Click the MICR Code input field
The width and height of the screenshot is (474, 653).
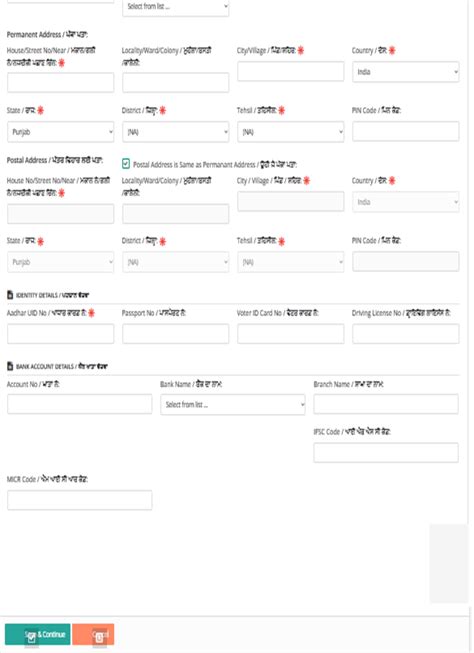[80, 500]
